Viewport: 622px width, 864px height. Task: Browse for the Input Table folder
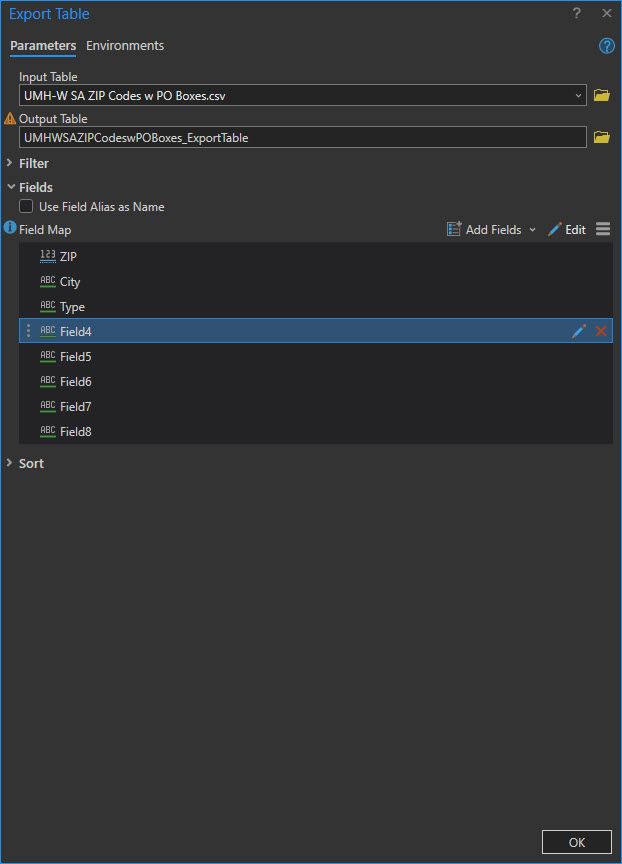pos(601,96)
